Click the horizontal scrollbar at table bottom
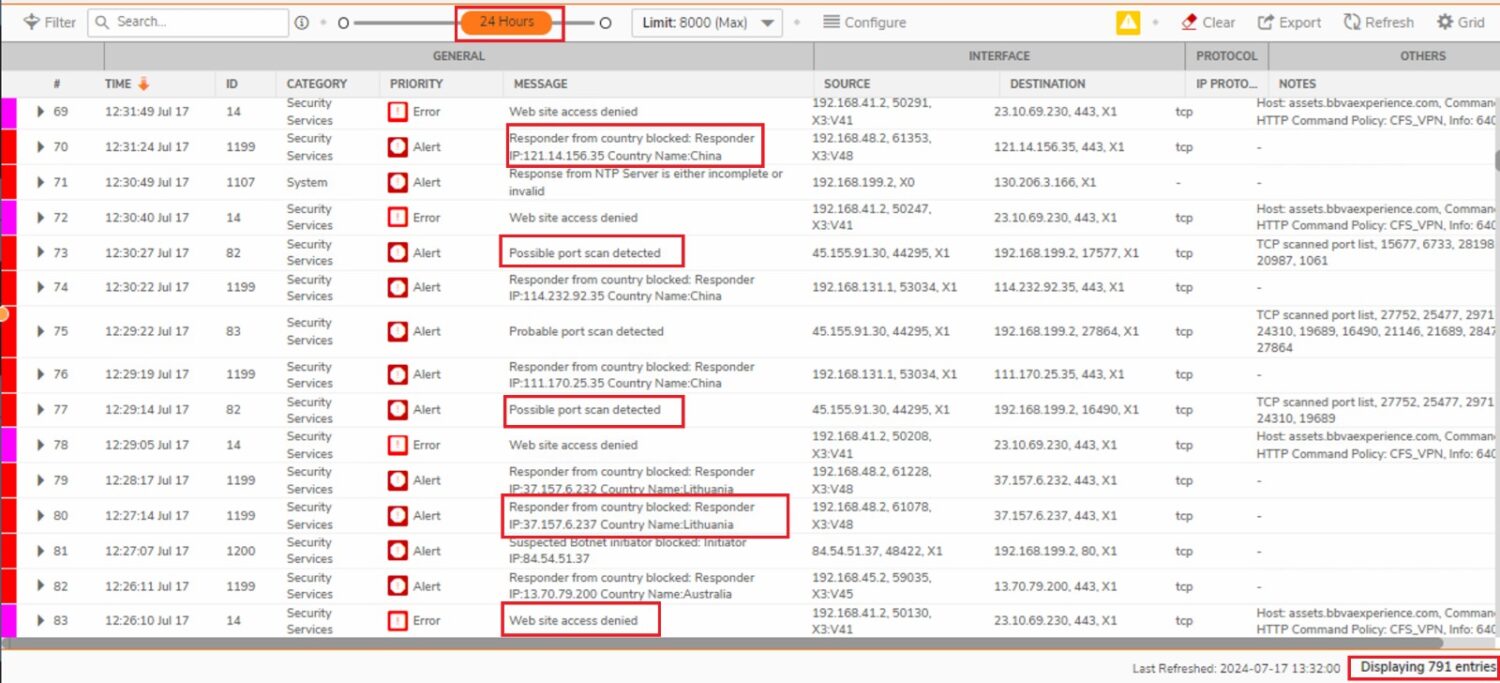The width and height of the screenshot is (1500, 683). coord(740,643)
